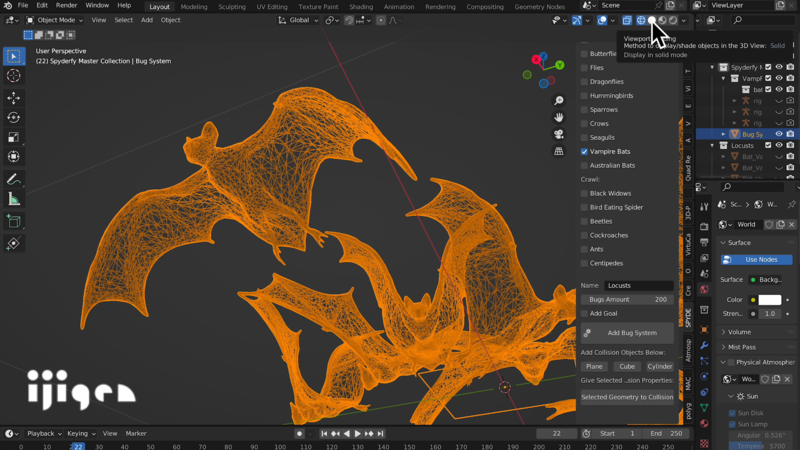Toggle the camera view icon
The image size is (800, 450).
coord(559,134)
